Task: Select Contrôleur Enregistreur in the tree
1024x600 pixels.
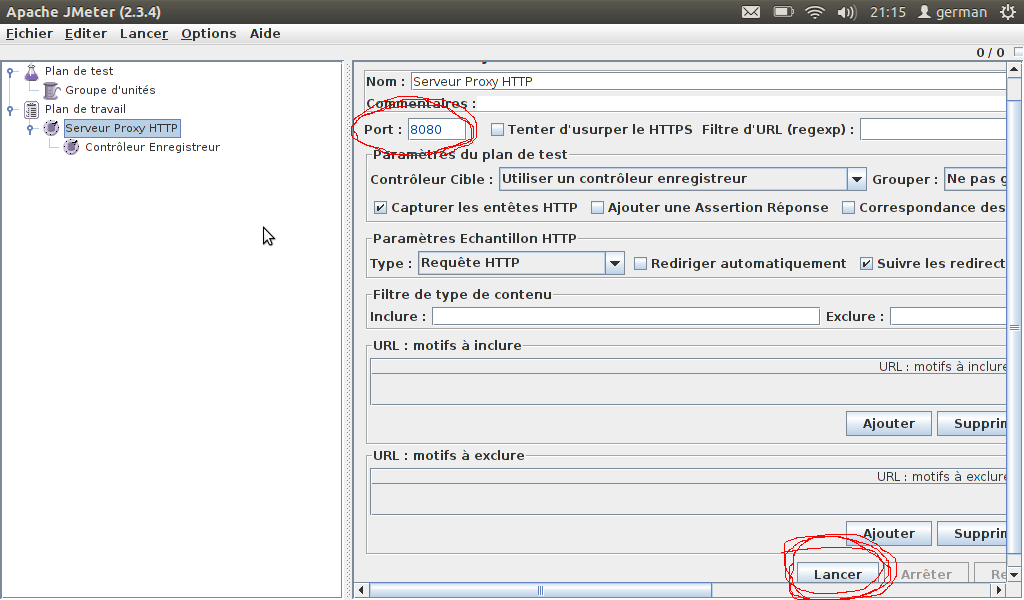Action: click(x=152, y=147)
